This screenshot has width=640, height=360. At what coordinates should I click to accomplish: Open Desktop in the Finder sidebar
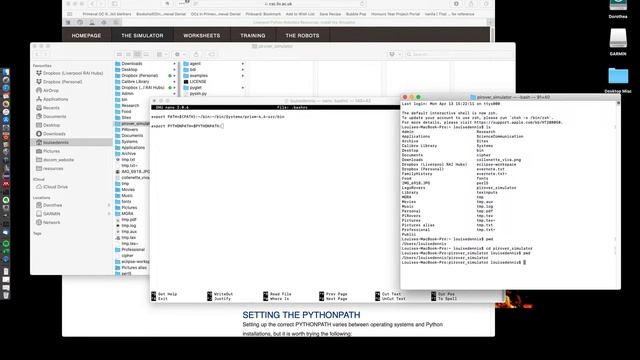click(x=48, y=125)
